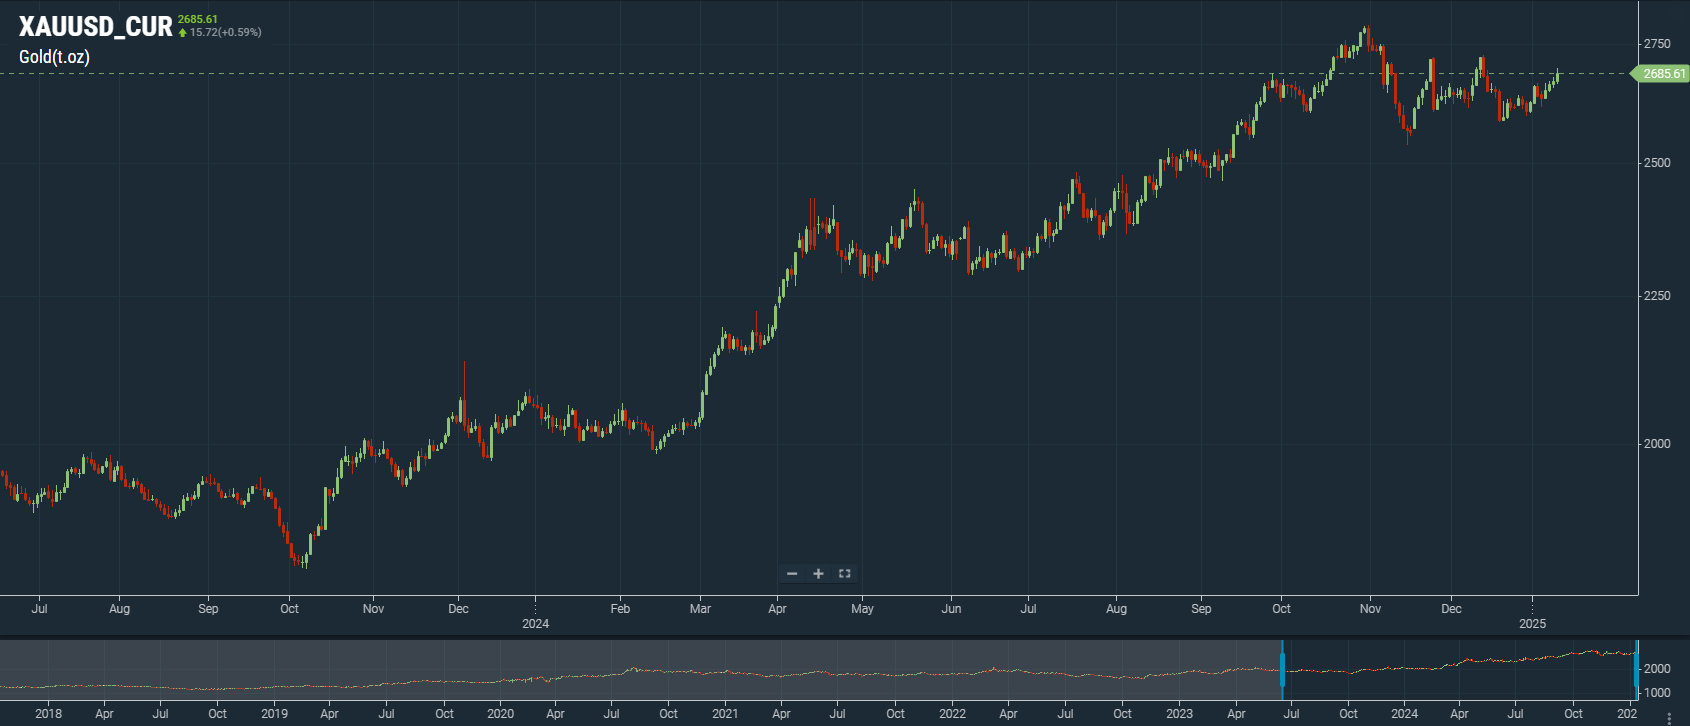Click the Sep label left of first Oct
The height and width of the screenshot is (726, 1690).
[208, 608]
